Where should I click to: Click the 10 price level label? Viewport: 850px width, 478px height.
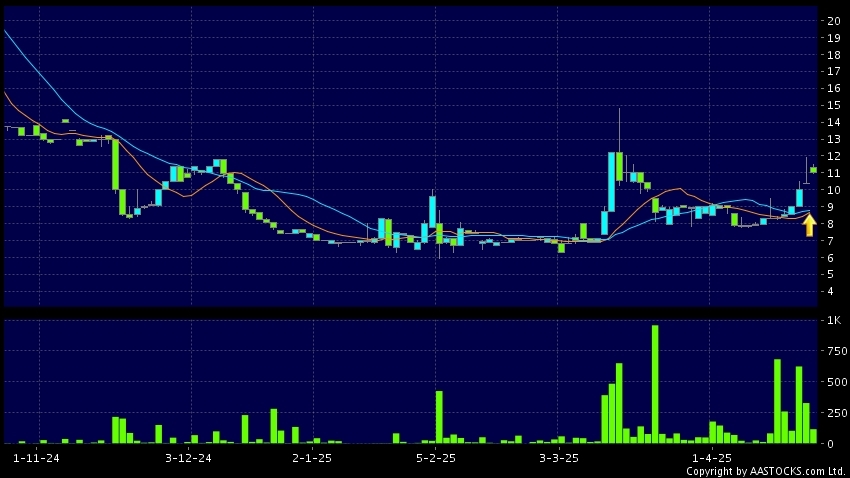834,190
